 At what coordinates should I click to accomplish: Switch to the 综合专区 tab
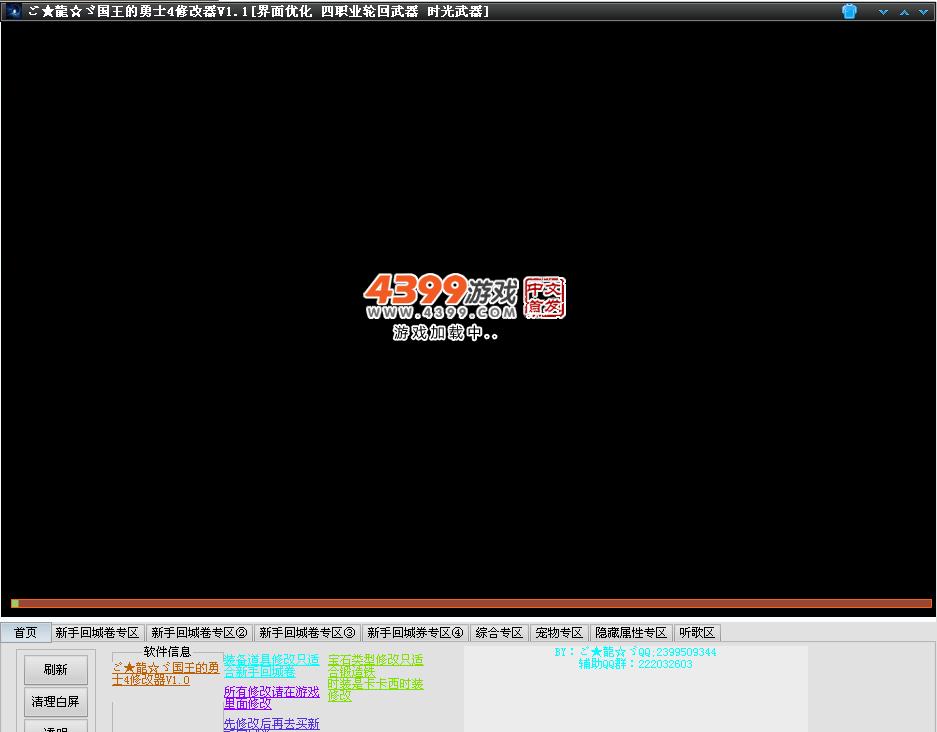click(500, 632)
